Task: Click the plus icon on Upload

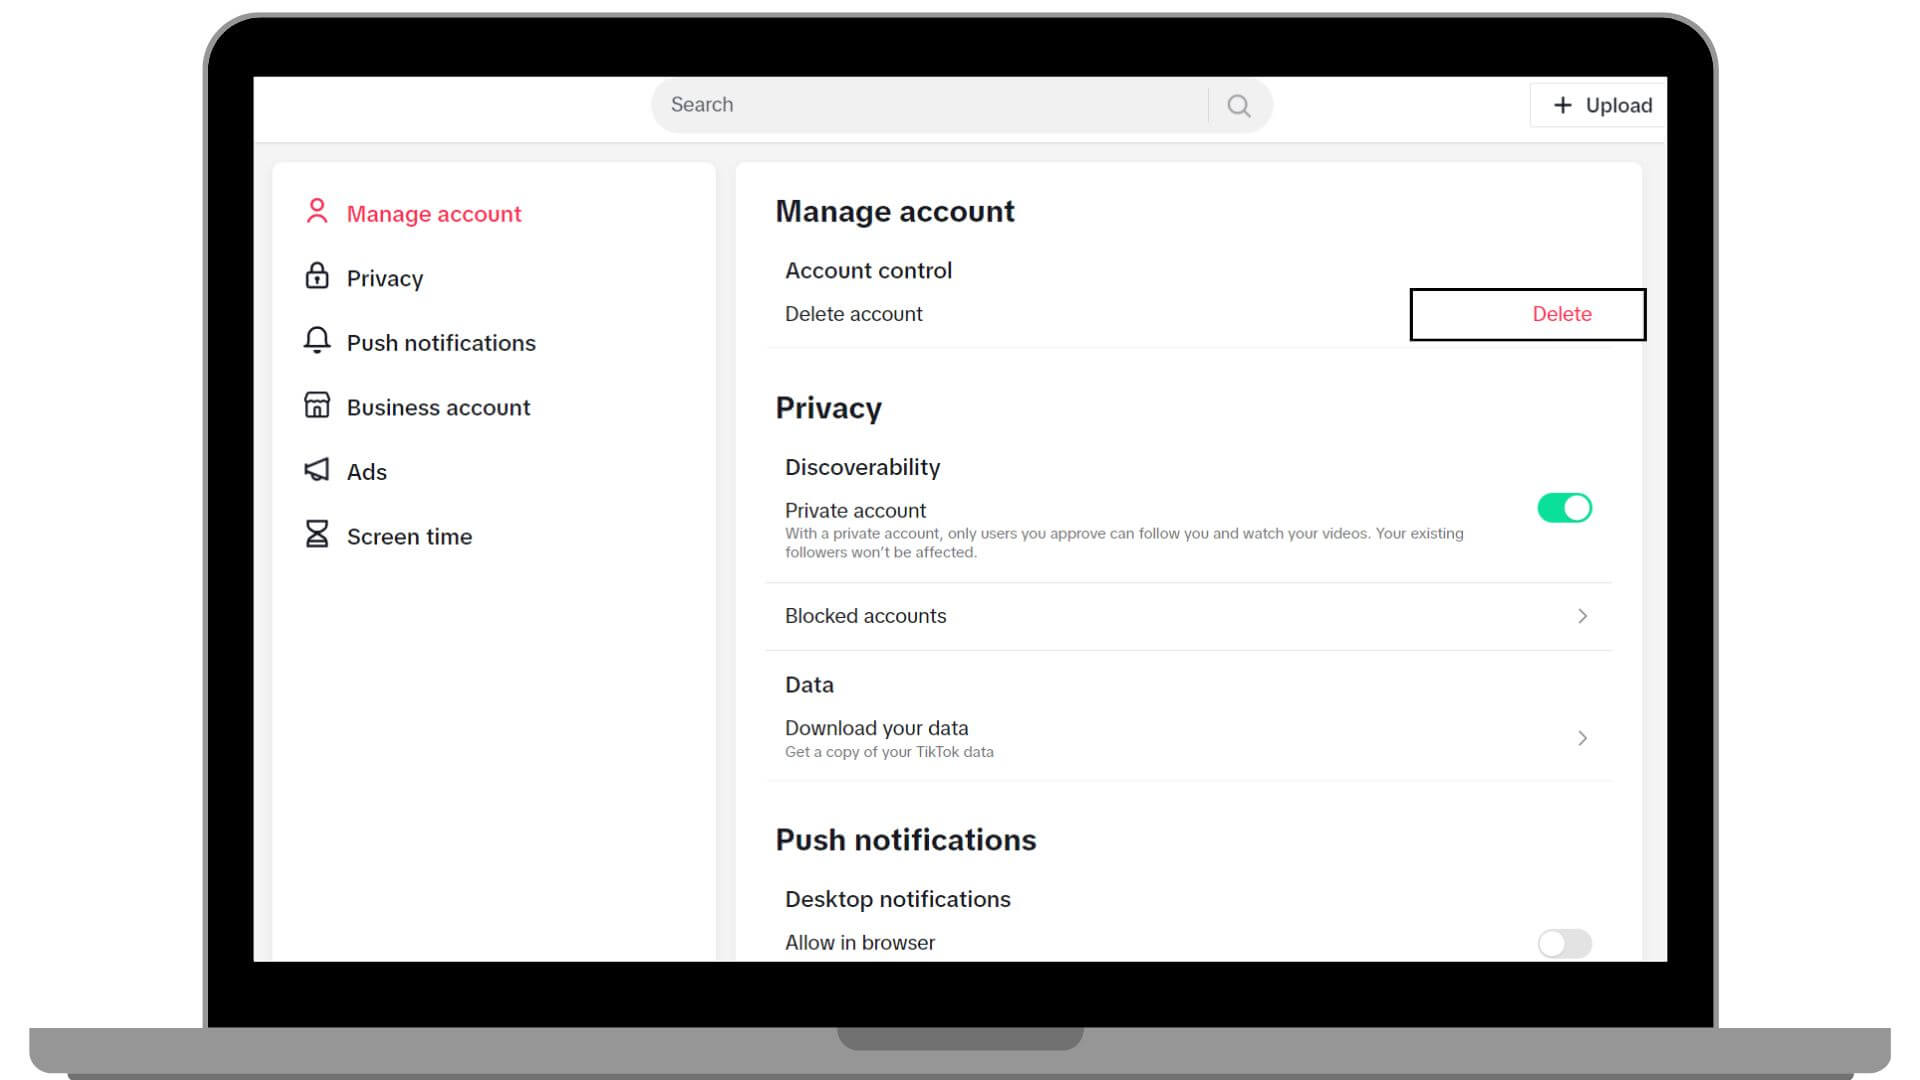Action: [x=1563, y=105]
